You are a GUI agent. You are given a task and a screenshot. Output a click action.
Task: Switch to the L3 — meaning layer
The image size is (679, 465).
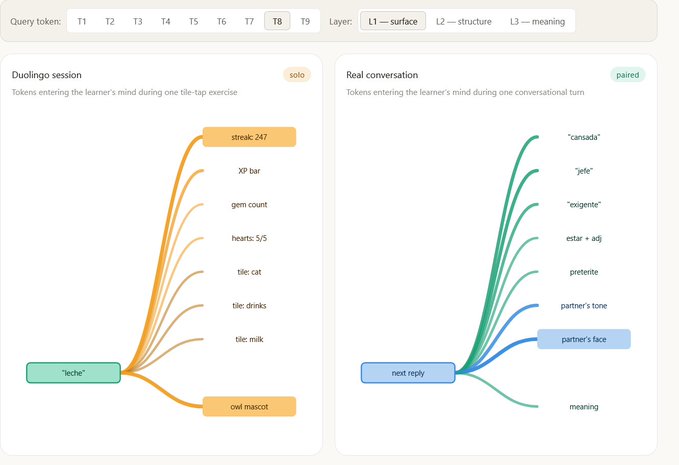[x=537, y=21]
